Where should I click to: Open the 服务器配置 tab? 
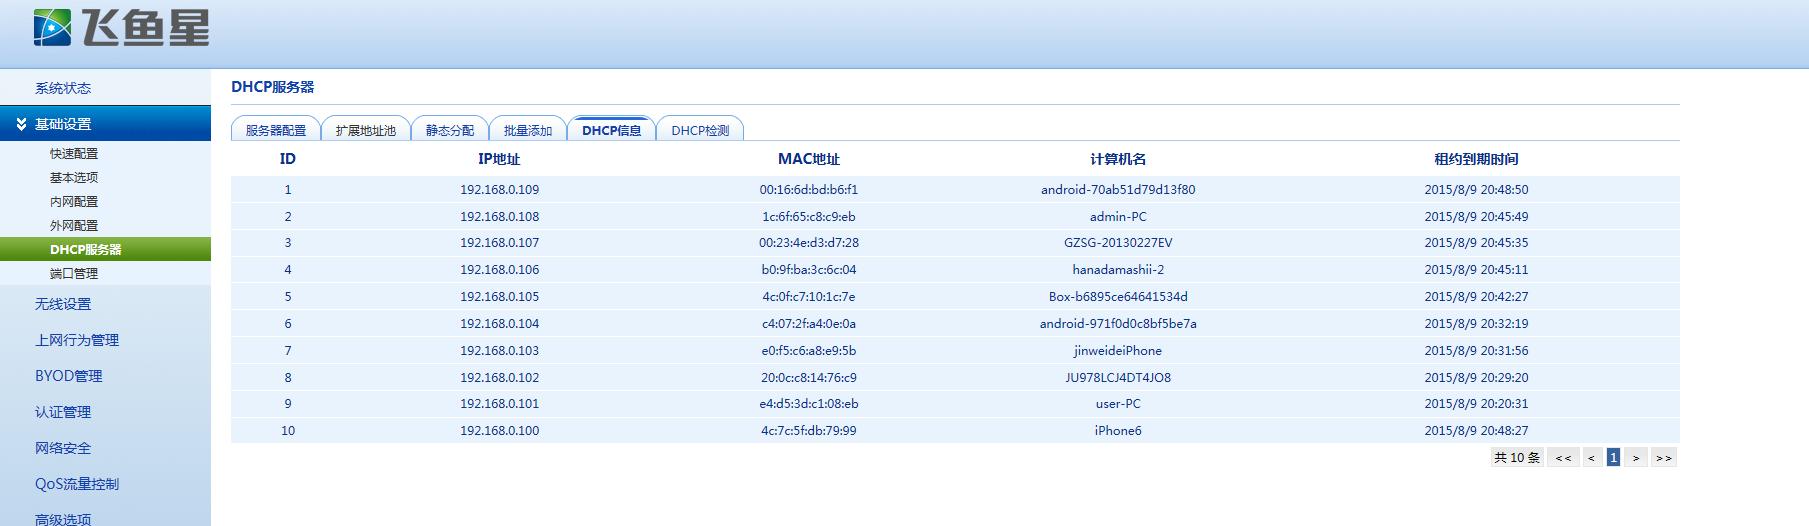point(276,130)
